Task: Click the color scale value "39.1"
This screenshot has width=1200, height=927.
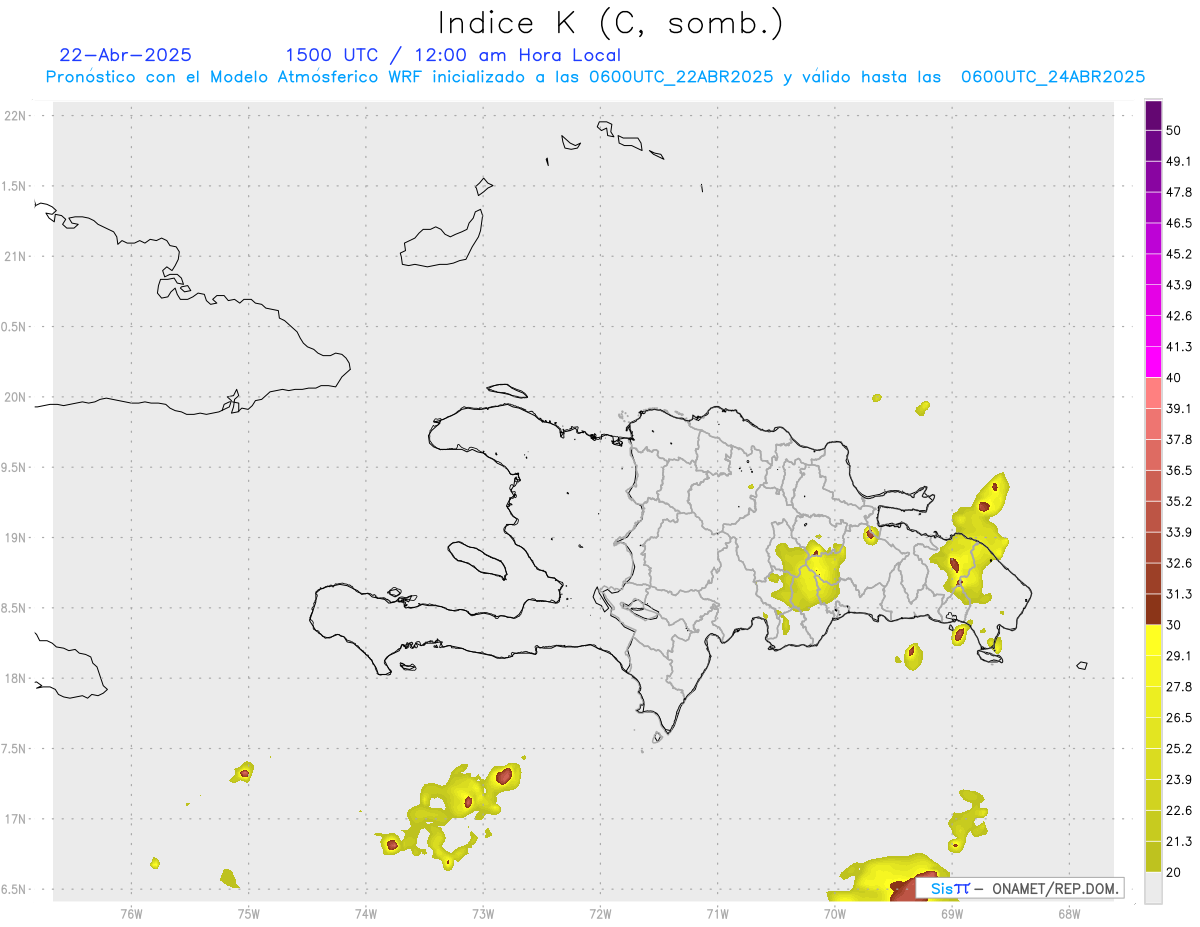Action: [x=1179, y=408]
